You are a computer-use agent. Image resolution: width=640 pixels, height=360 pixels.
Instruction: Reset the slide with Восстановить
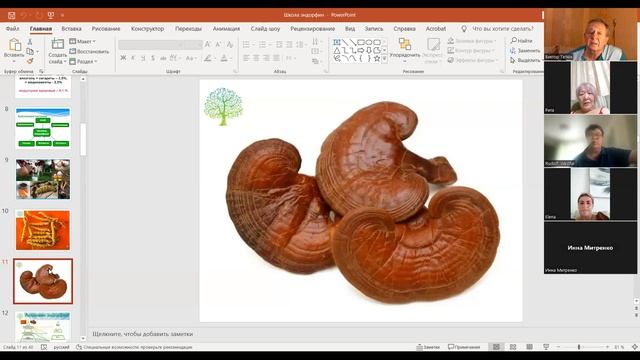(89, 51)
